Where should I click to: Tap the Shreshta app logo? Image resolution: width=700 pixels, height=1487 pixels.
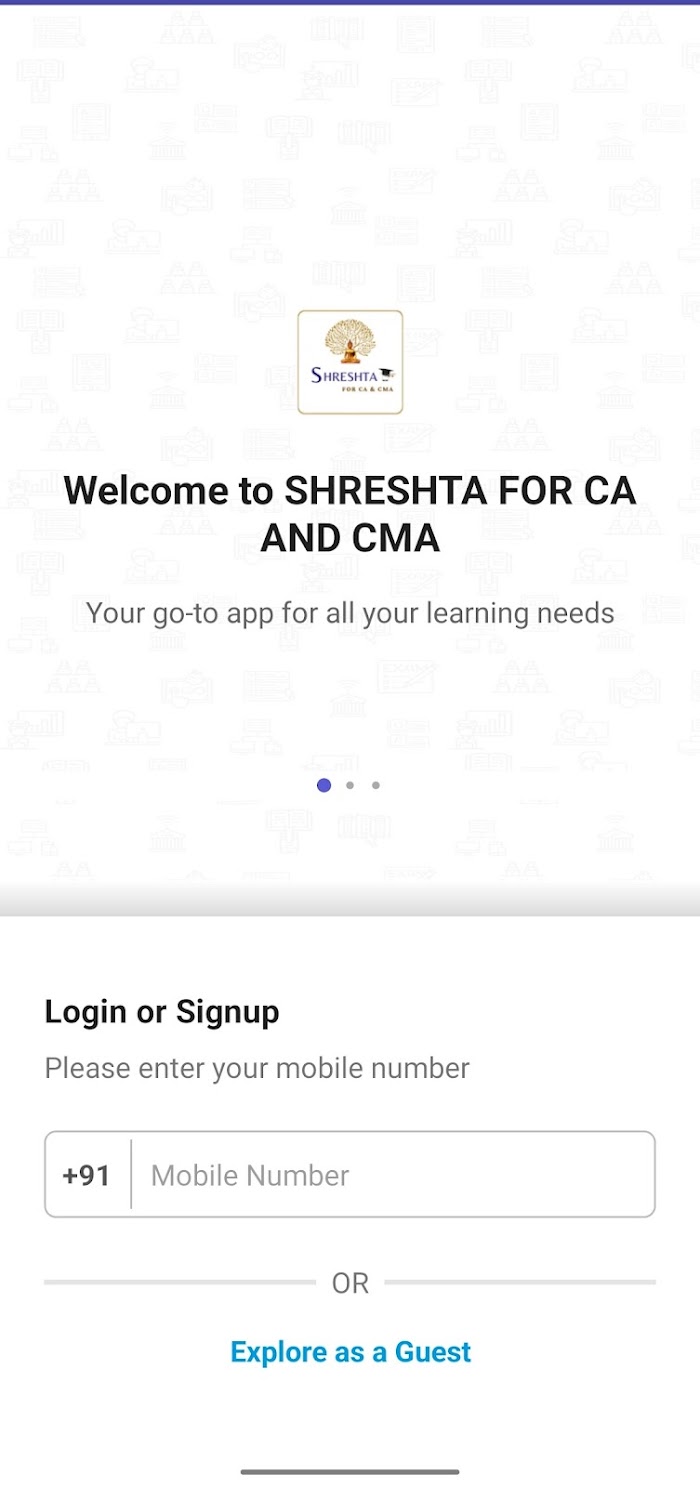point(350,362)
